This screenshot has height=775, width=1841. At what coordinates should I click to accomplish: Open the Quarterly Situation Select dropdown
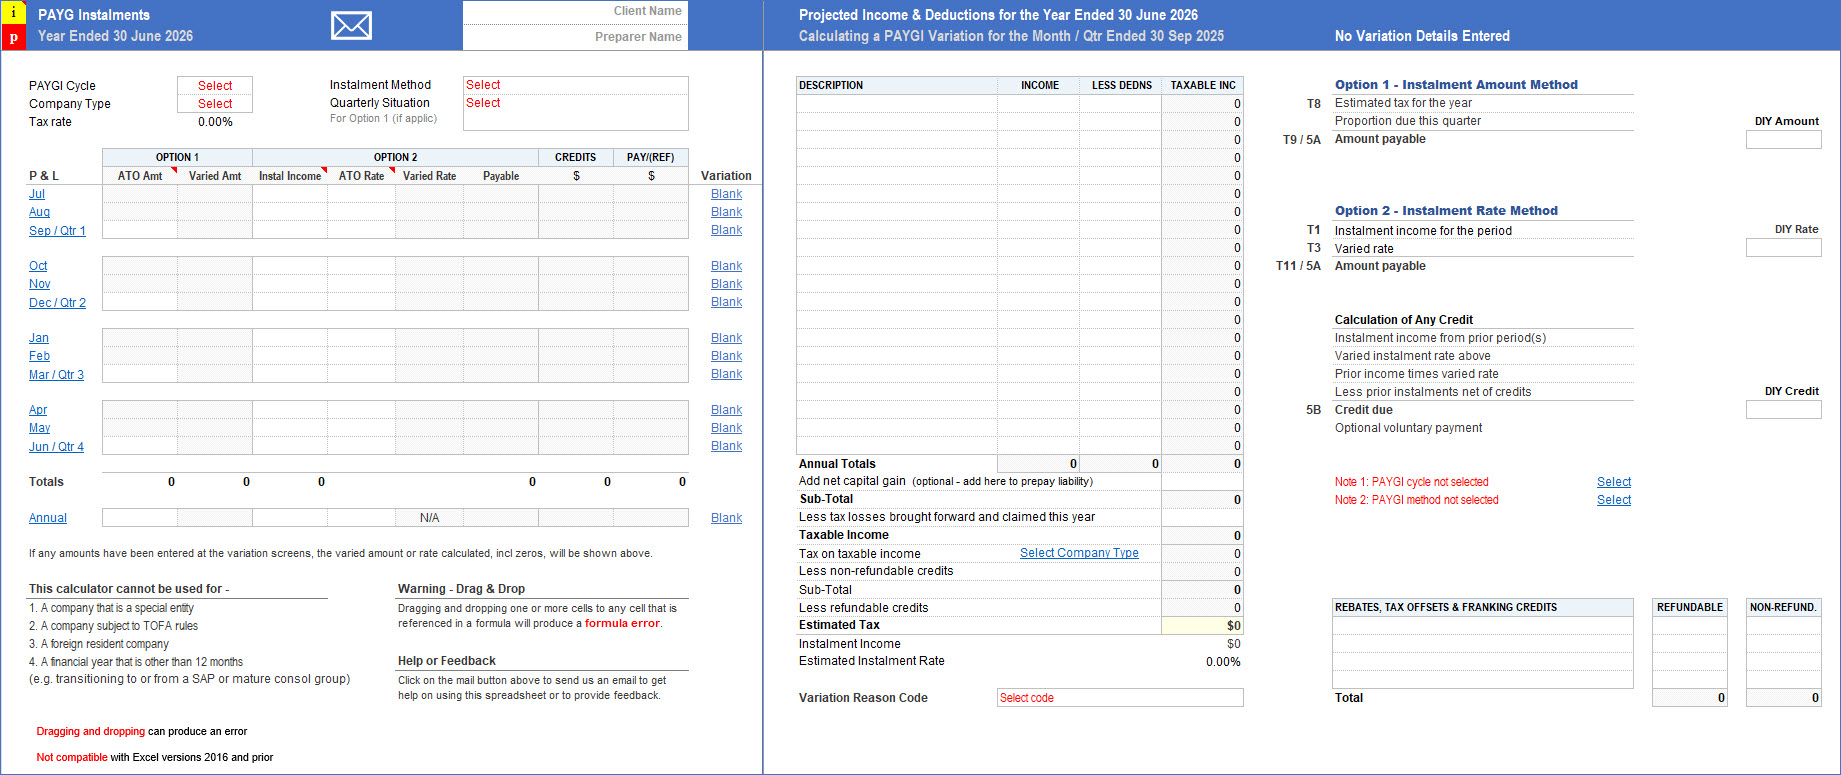pos(575,103)
